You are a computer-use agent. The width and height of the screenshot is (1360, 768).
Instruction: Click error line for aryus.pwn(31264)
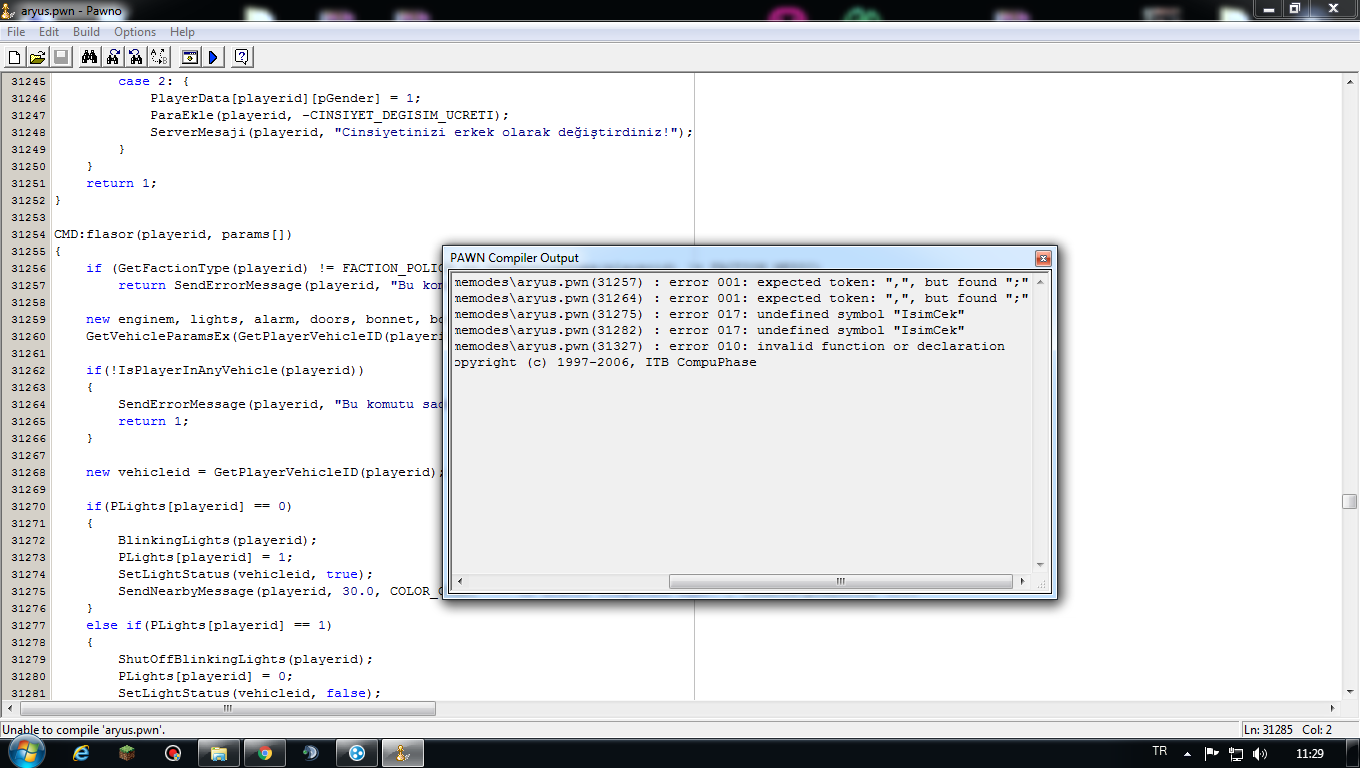coord(741,298)
